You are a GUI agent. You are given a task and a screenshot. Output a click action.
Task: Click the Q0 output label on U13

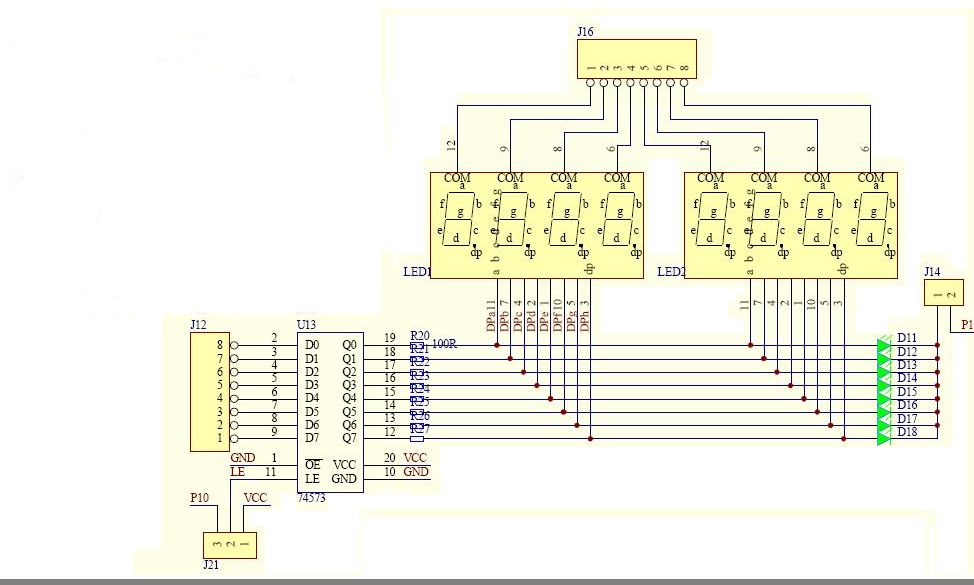pyautogui.click(x=348, y=345)
